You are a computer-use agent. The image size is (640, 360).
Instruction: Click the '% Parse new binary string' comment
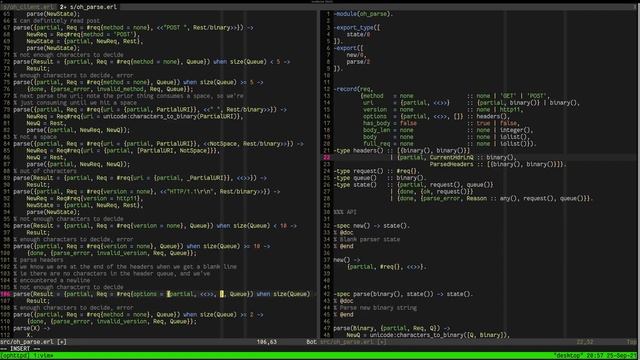tap(375, 308)
